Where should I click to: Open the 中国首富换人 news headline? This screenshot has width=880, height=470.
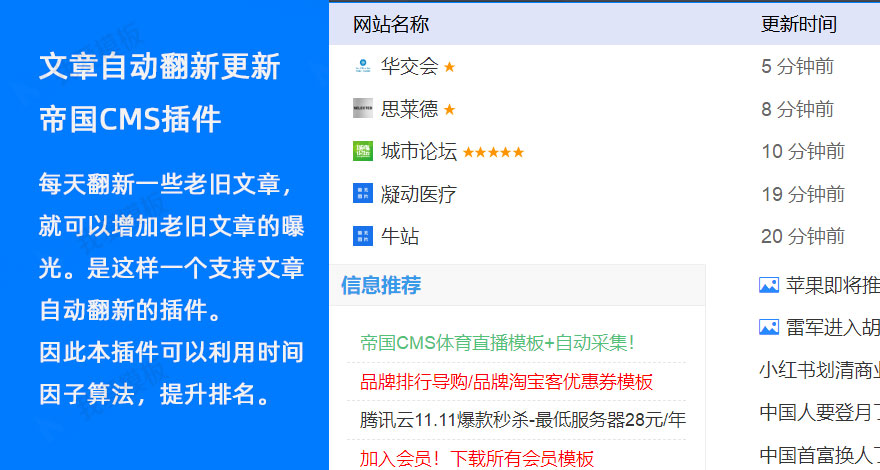pyautogui.click(x=819, y=454)
